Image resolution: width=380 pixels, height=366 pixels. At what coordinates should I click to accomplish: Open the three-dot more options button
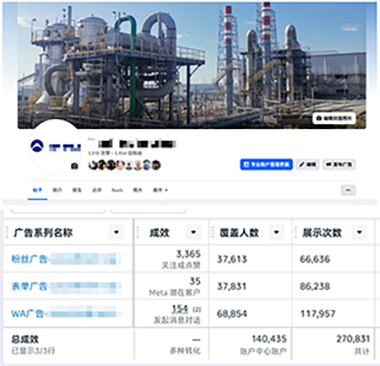348,190
